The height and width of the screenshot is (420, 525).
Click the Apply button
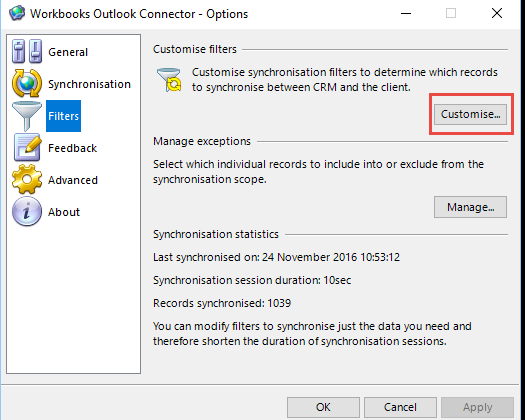477,407
